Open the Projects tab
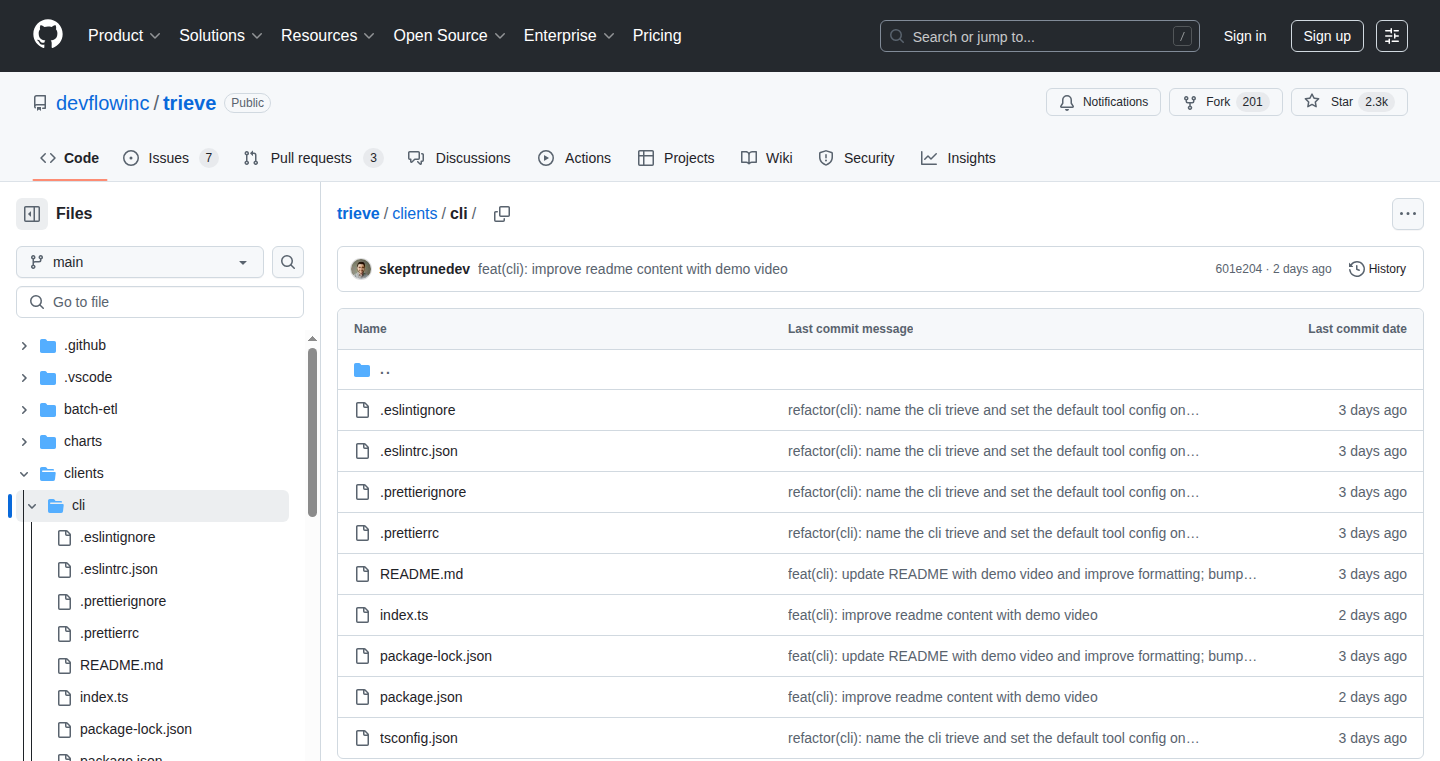Screen dimensions: 1440x761 (676, 158)
